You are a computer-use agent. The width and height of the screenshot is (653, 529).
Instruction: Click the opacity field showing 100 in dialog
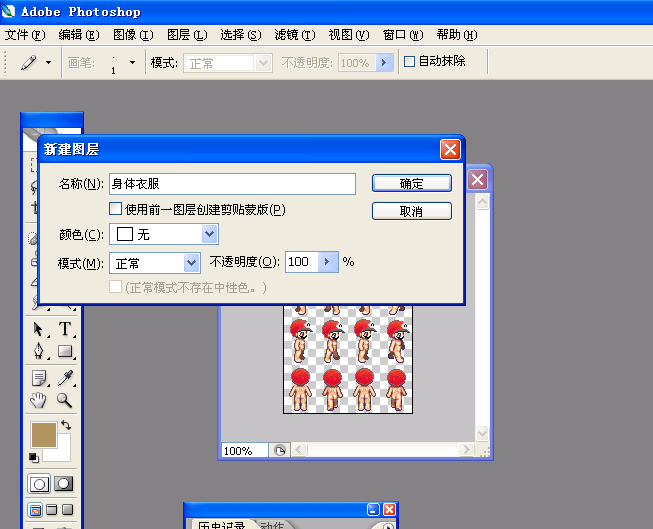(302, 262)
